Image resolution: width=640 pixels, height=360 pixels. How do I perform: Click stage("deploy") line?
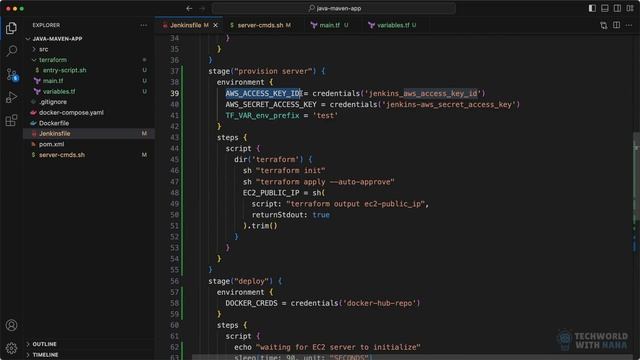coord(245,281)
